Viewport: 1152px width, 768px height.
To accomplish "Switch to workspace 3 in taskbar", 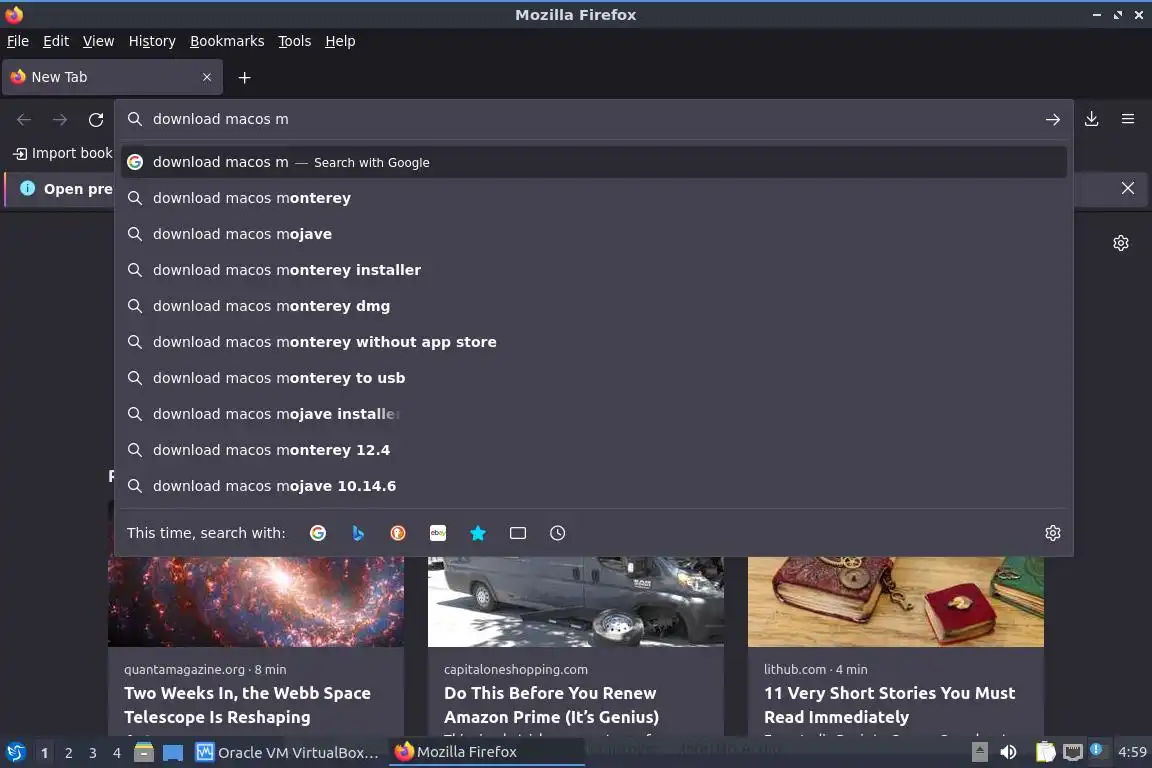I will click(x=93, y=753).
